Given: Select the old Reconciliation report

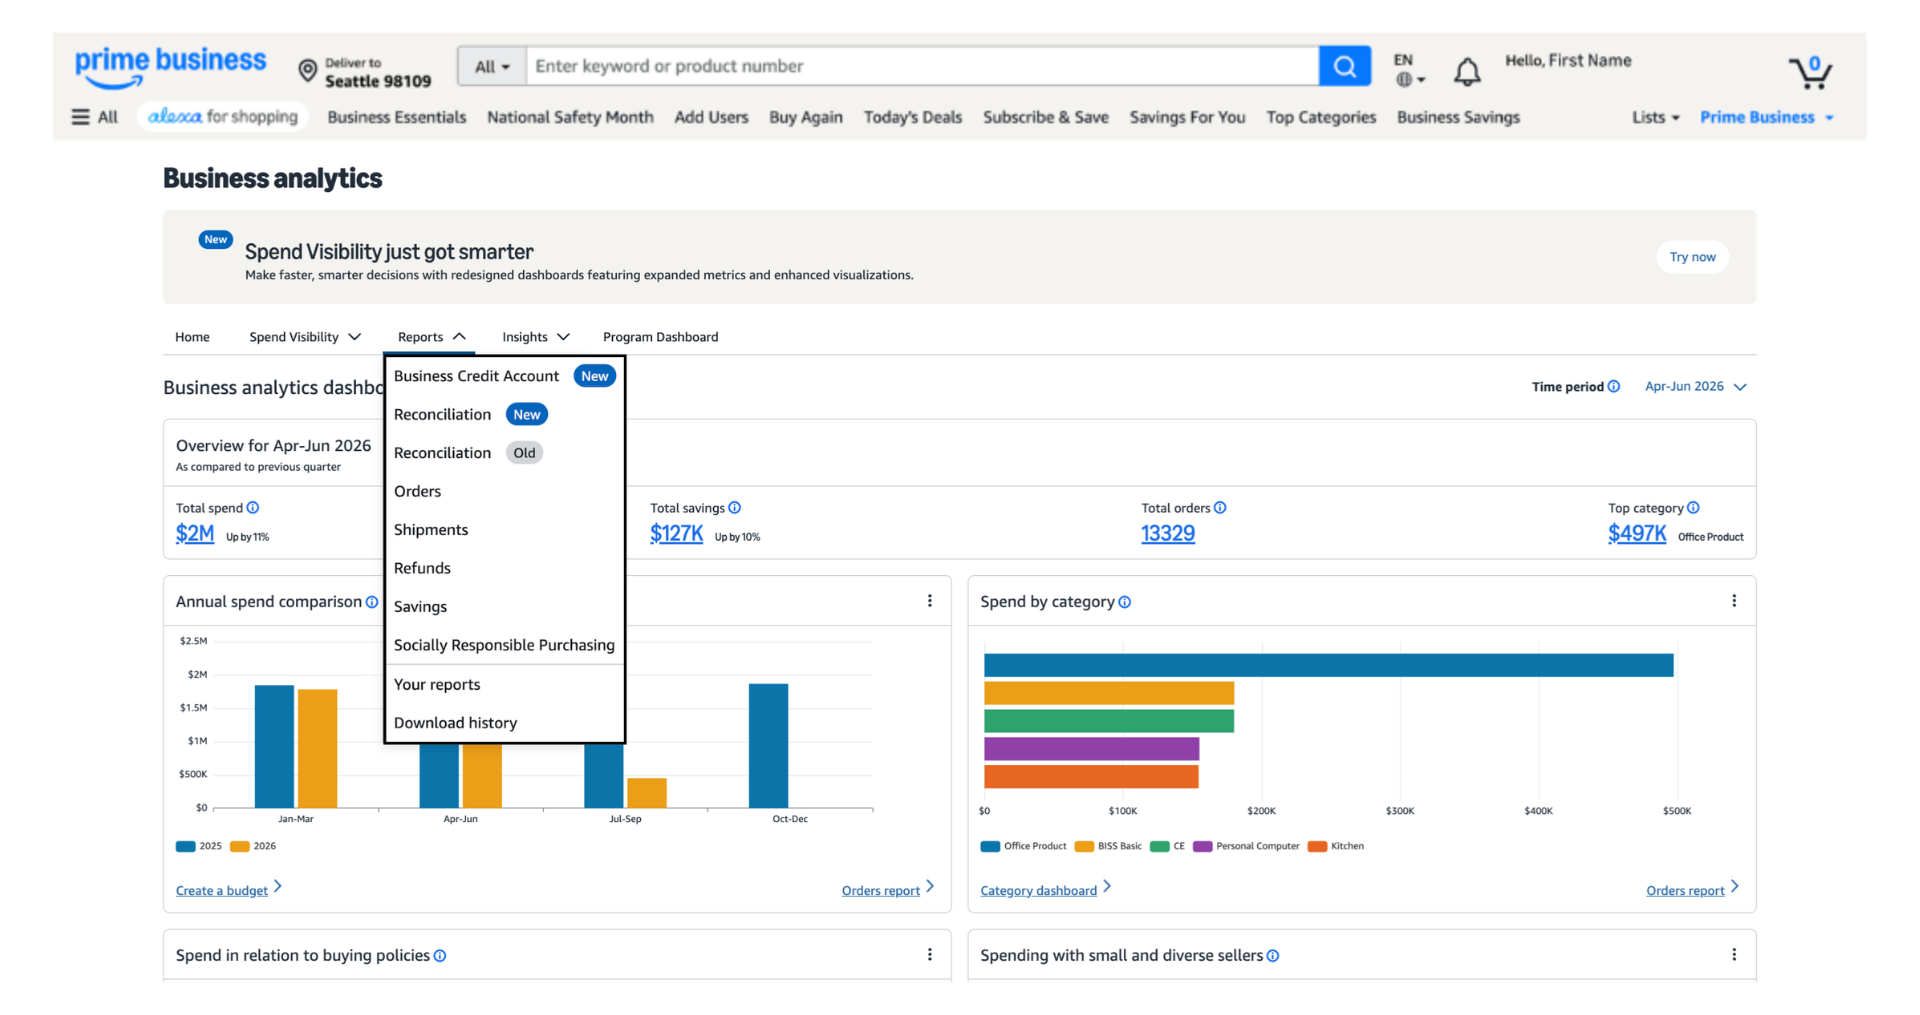Looking at the screenshot, I should point(504,453).
